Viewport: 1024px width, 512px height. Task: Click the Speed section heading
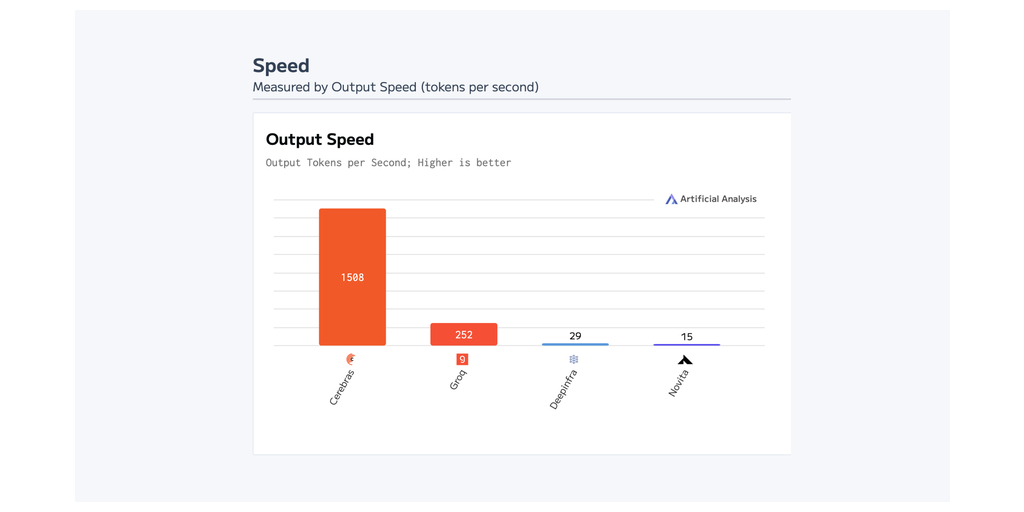pyautogui.click(x=281, y=66)
